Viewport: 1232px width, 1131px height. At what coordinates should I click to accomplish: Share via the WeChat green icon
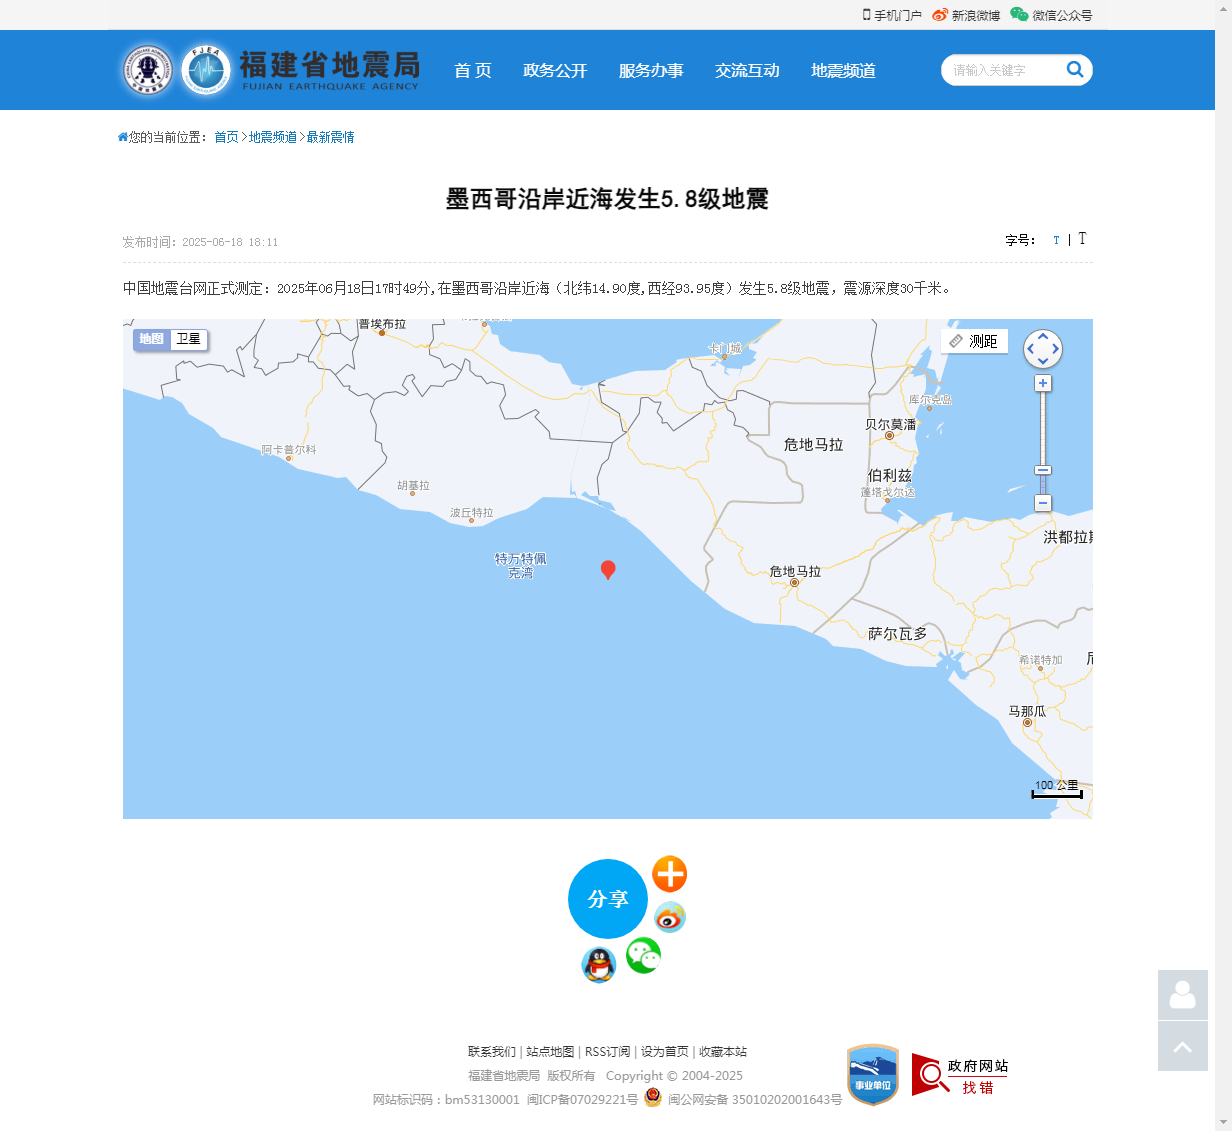pos(643,956)
